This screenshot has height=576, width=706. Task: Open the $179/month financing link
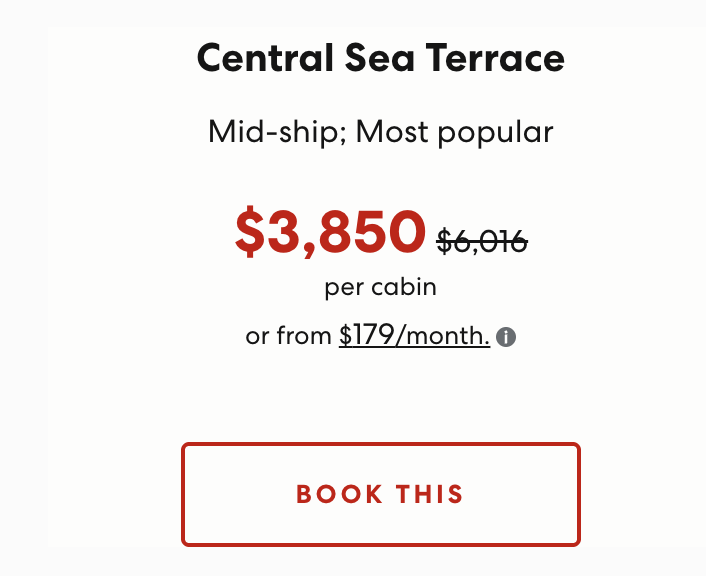[x=414, y=336]
